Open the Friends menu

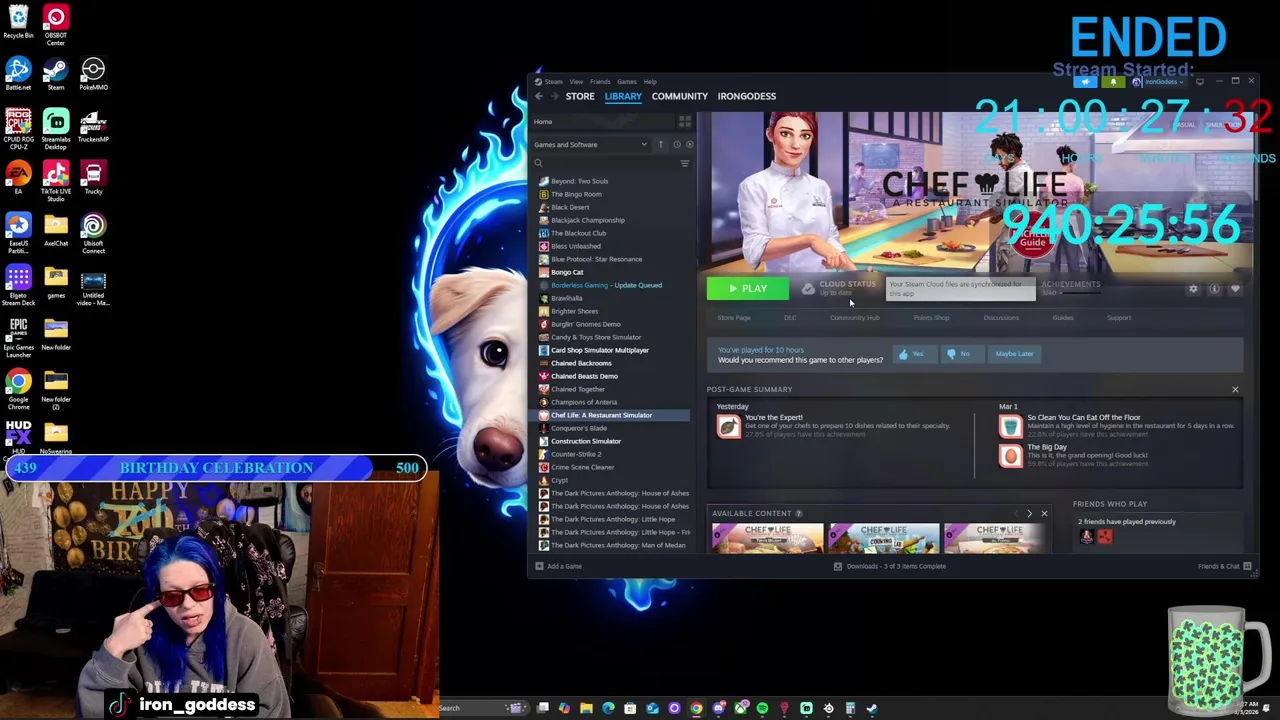tap(600, 82)
